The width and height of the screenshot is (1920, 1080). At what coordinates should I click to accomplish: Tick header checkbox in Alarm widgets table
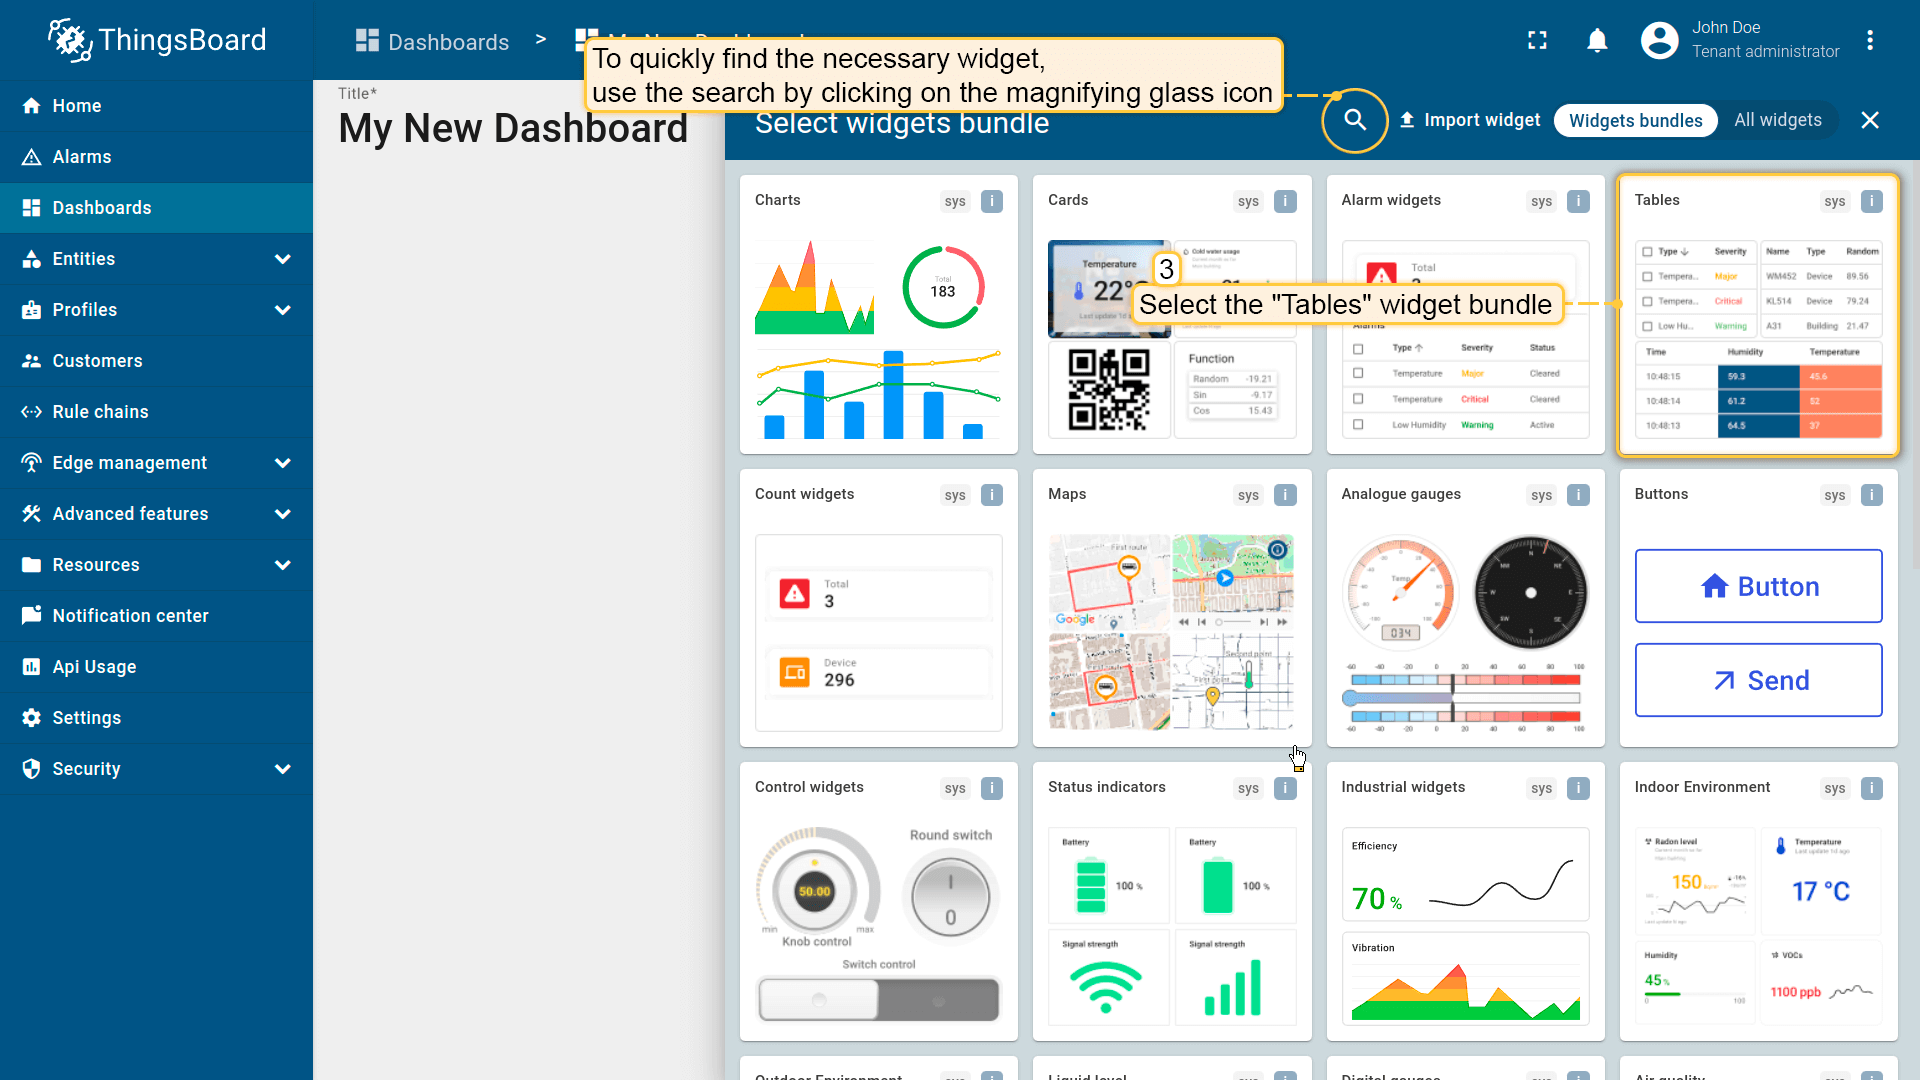[1357, 349]
